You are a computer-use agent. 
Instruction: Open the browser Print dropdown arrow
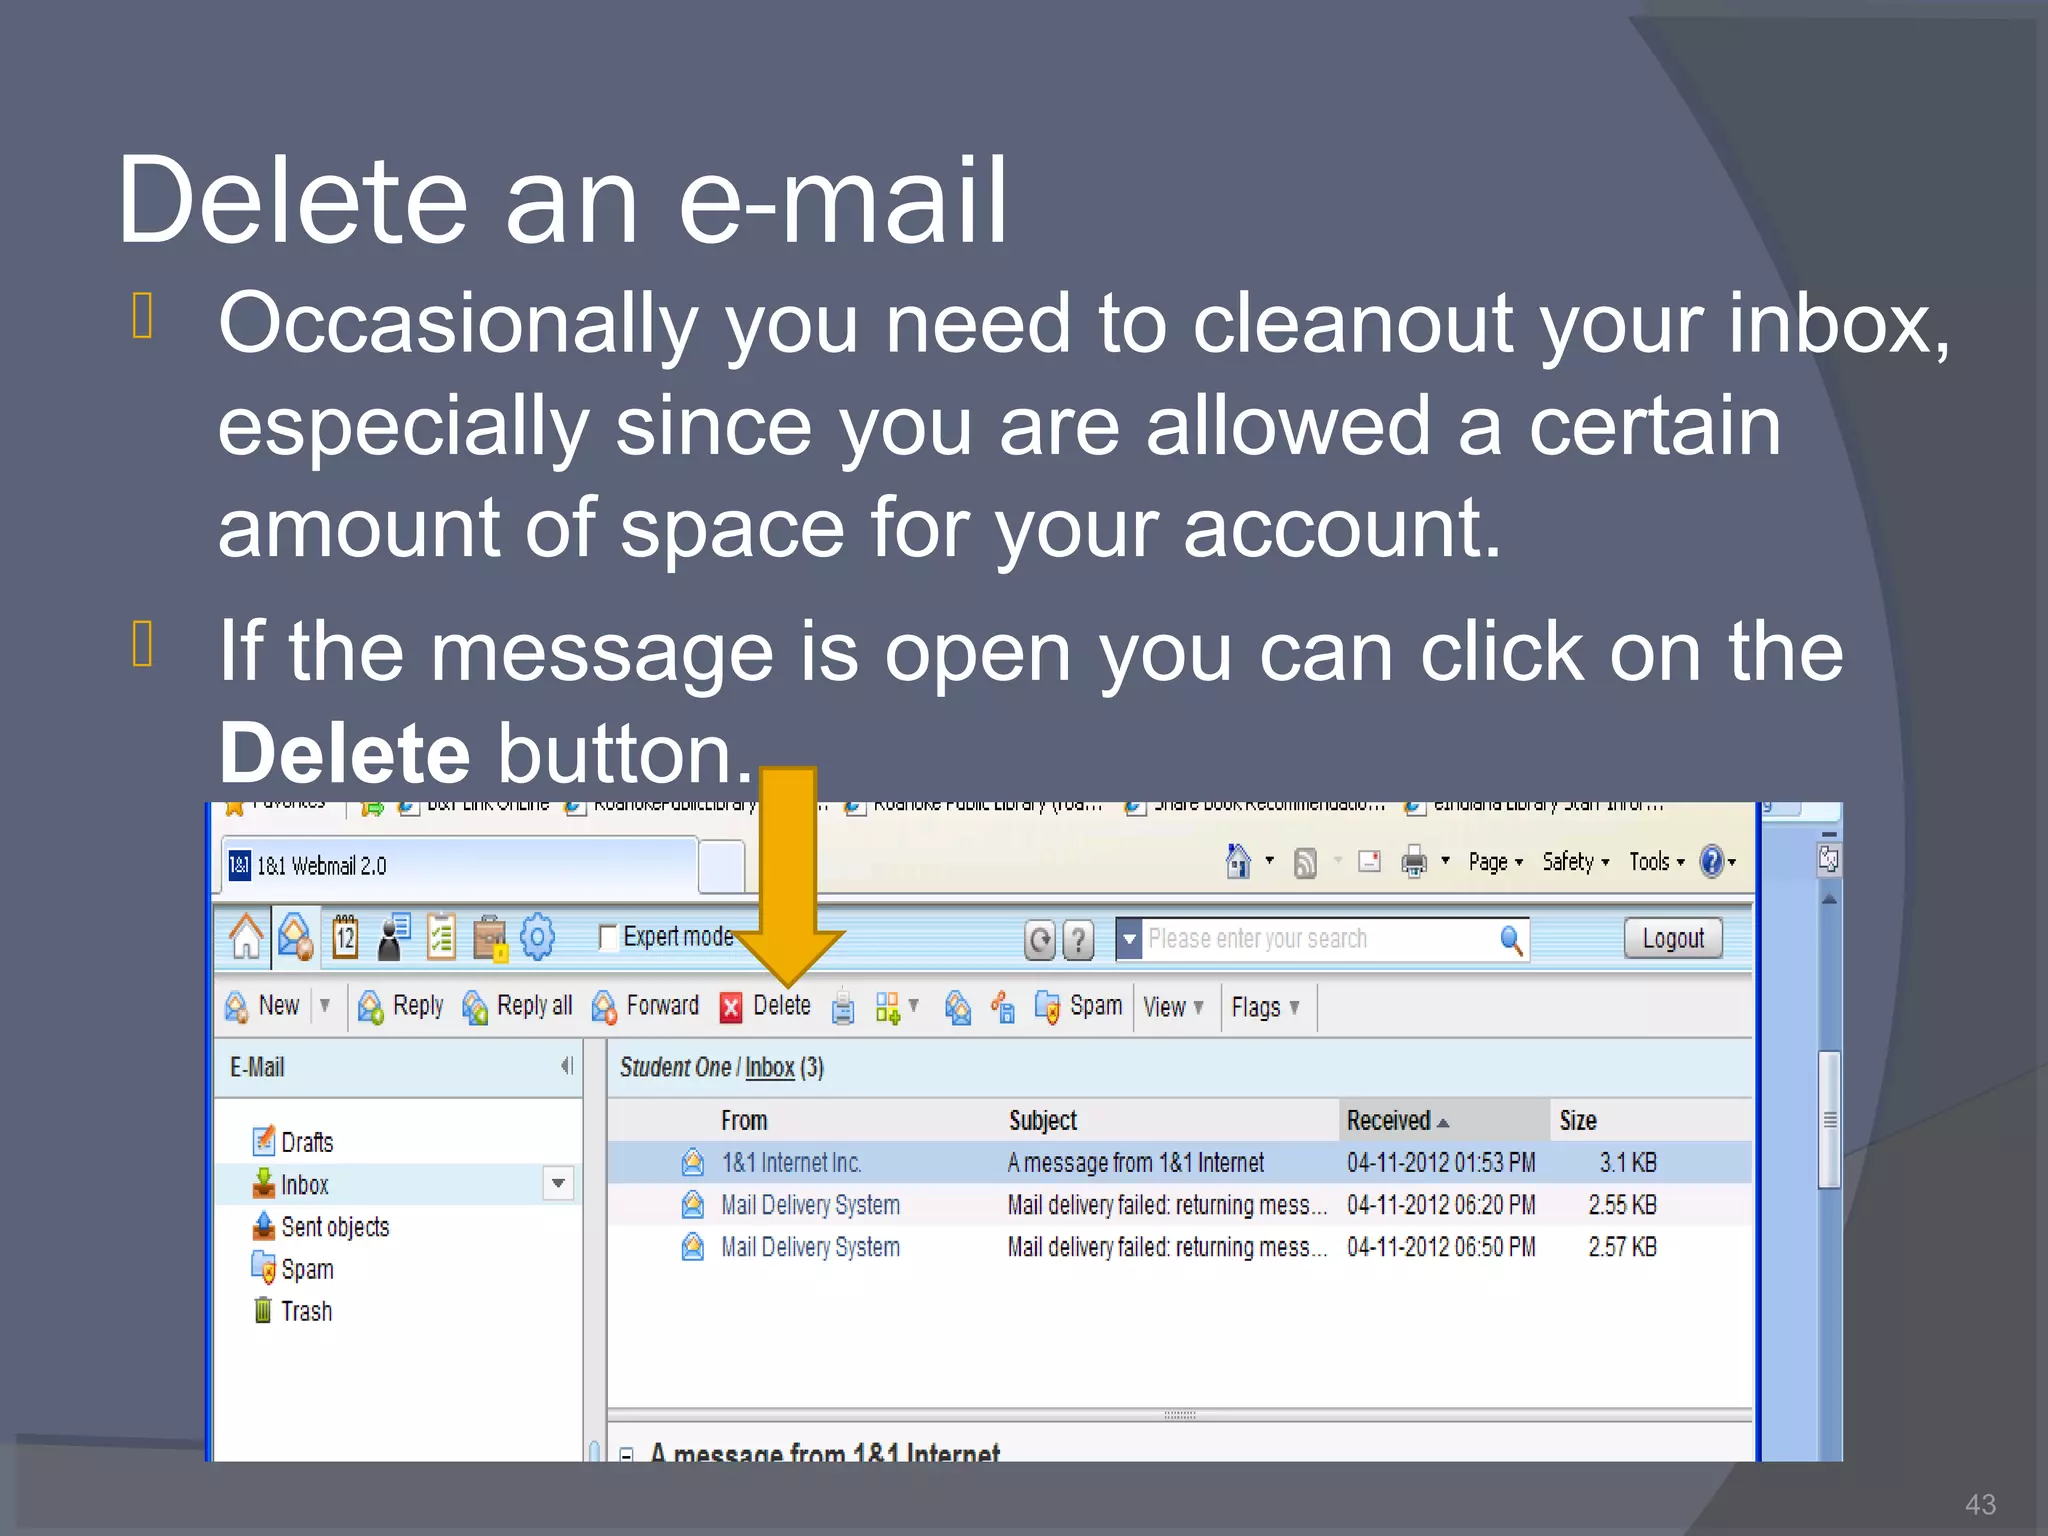pyautogui.click(x=1445, y=860)
